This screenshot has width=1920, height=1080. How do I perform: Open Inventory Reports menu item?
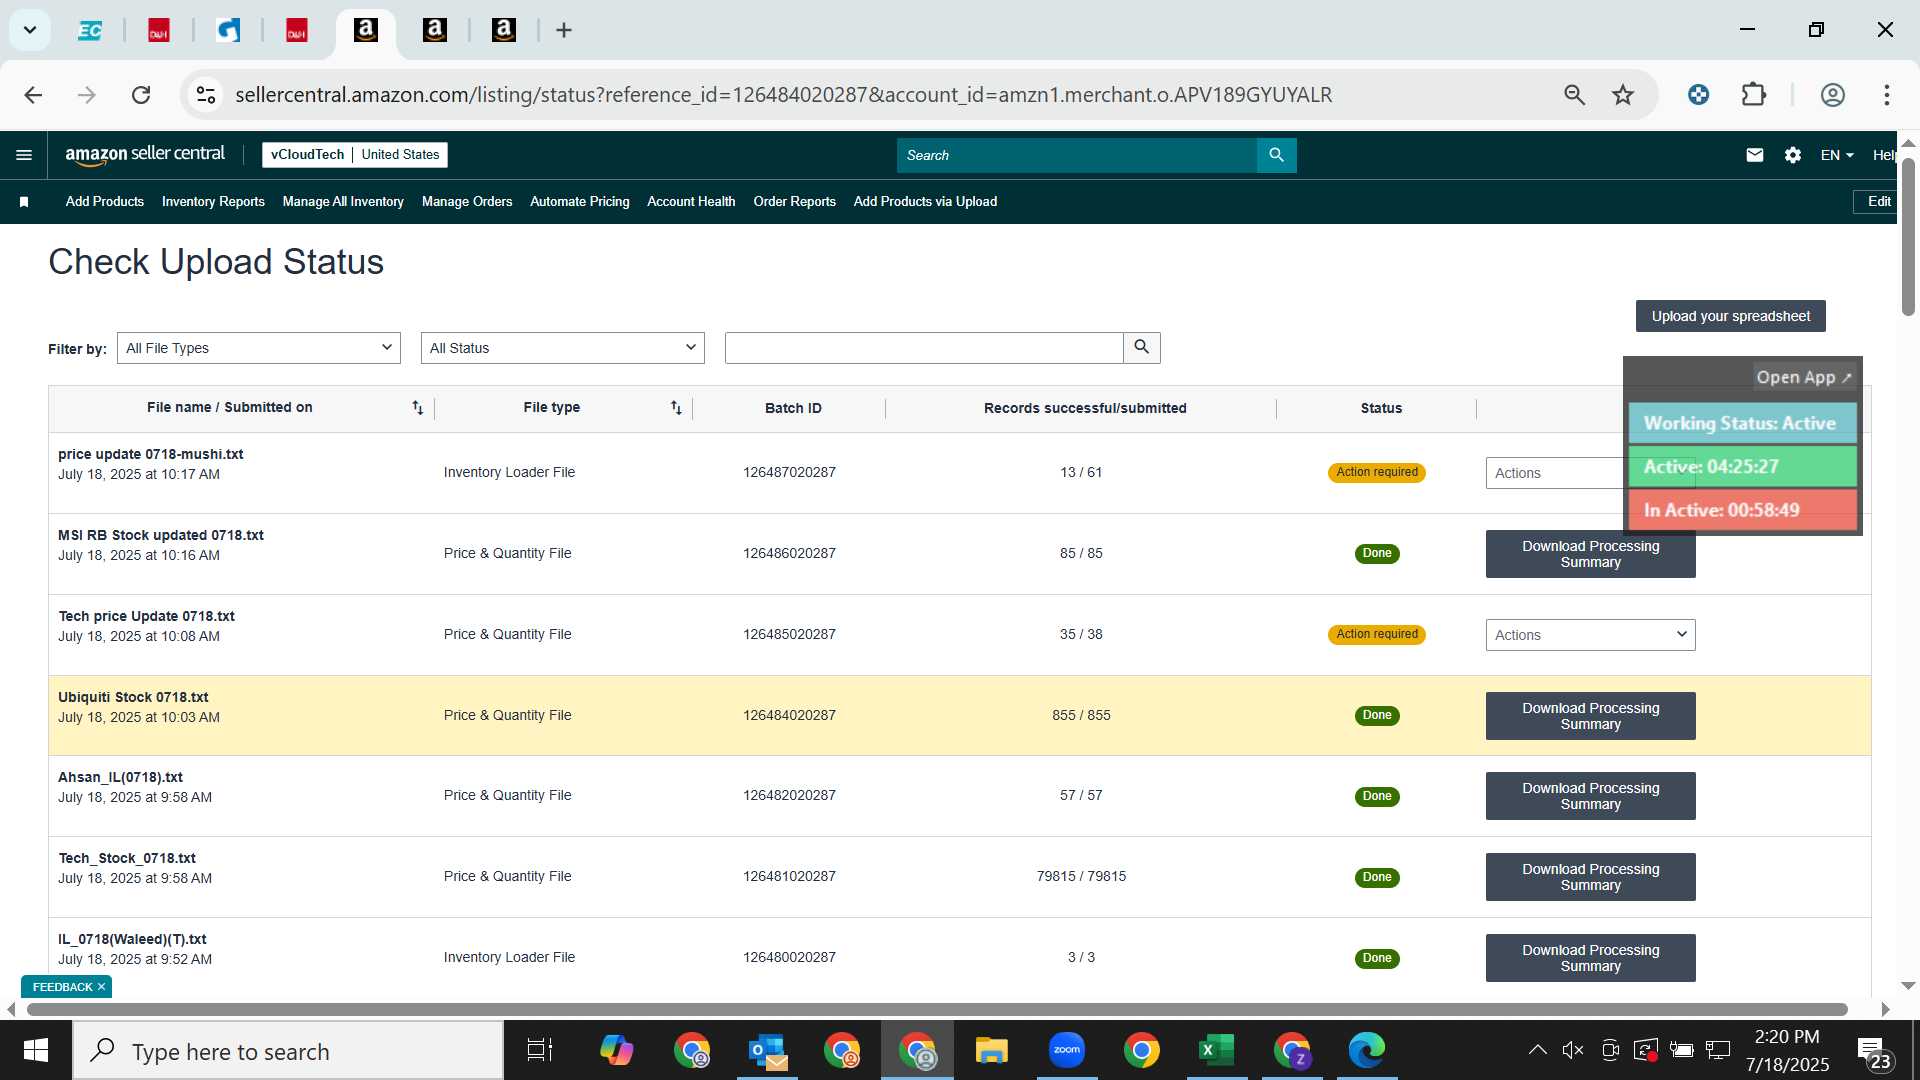[213, 202]
